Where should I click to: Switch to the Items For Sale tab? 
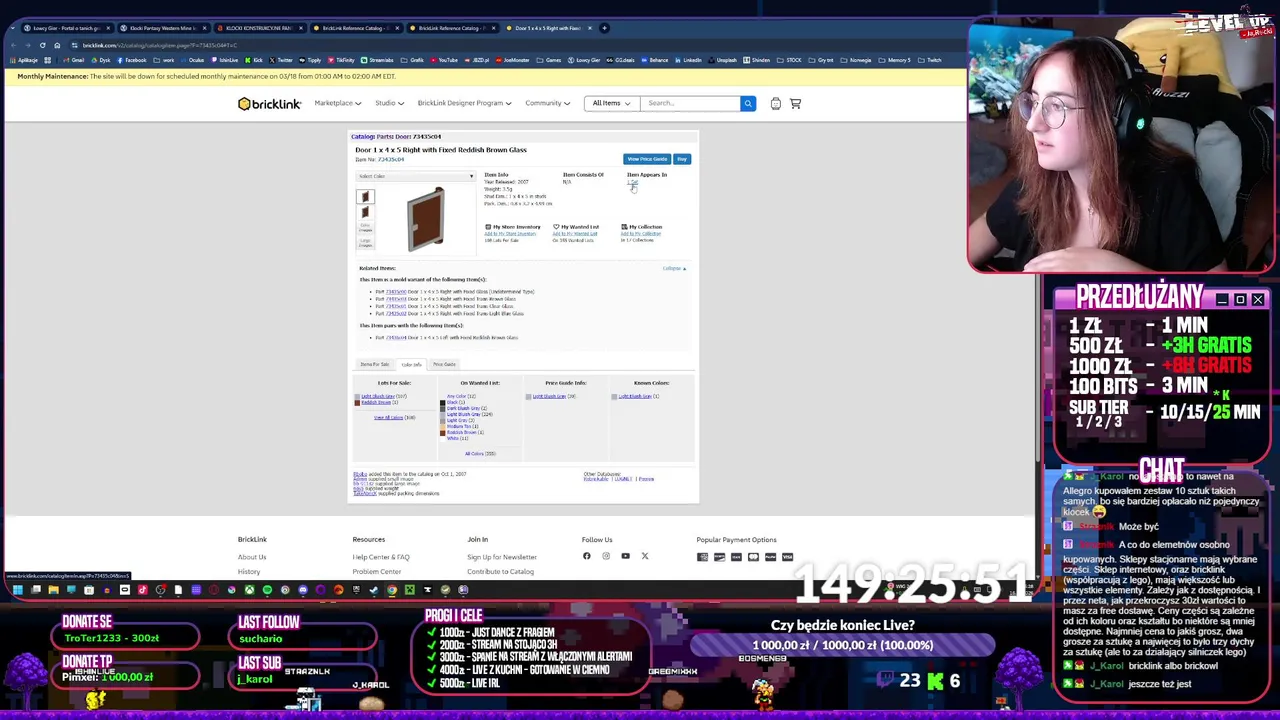click(x=375, y=364)
